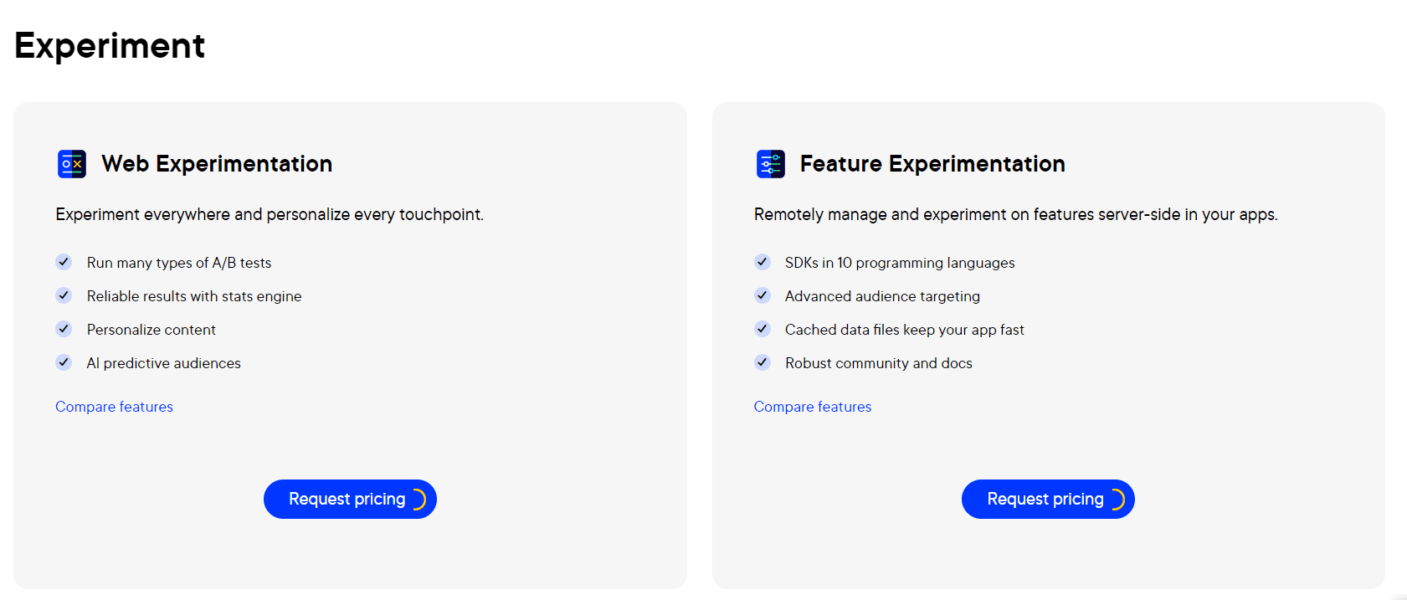Open Compare features under Web Experimentation
Viewport: 1407px width, 600px height.
coord(114,406)
